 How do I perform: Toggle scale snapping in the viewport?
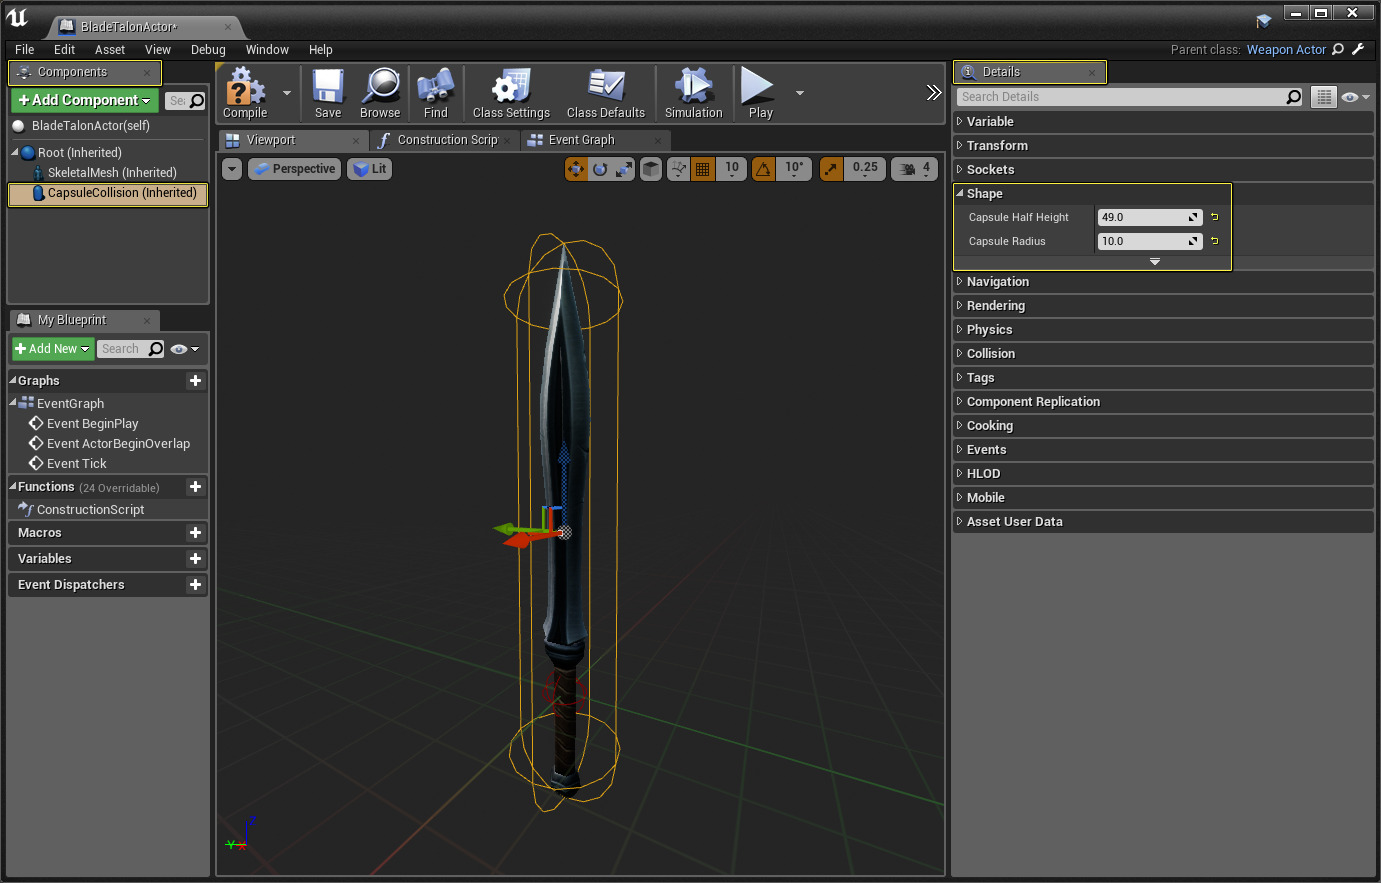pyautogui.click(x=832, y=169)
